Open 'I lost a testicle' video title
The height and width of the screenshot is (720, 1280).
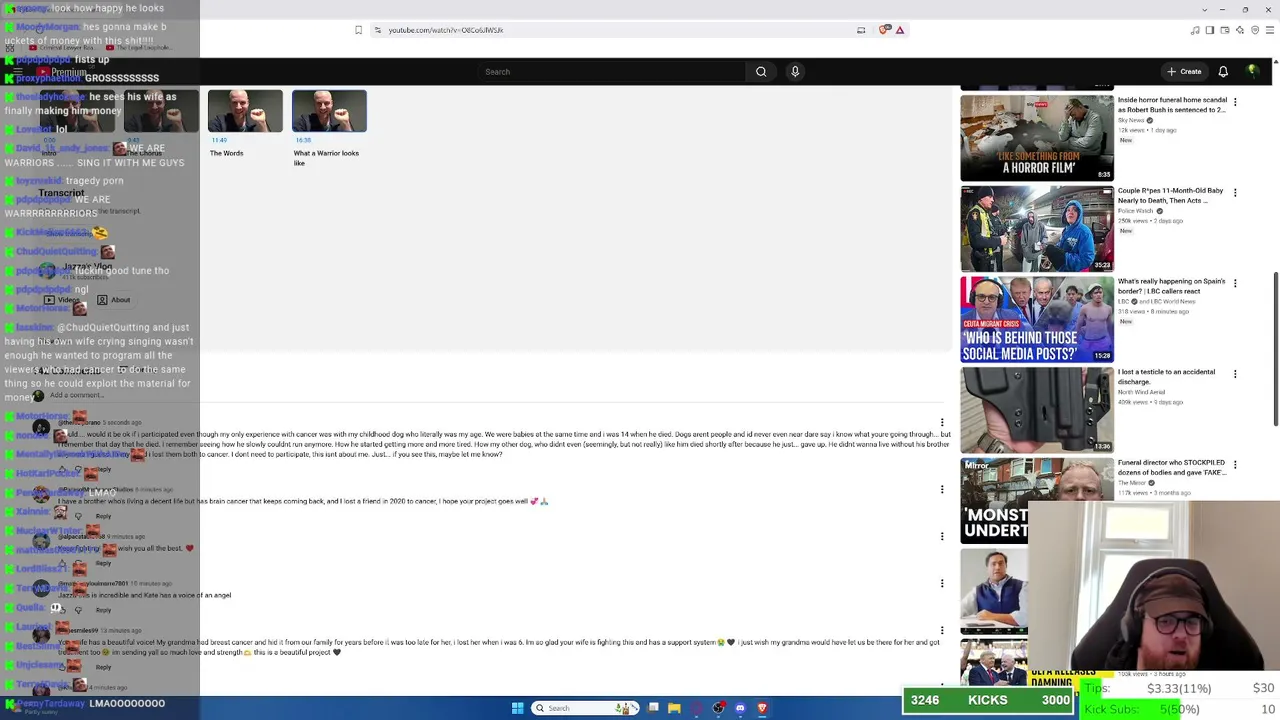click(1167, 377)
